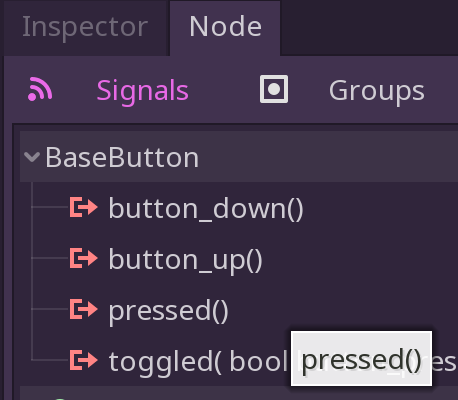Collapse the BaseButton section chevron
Screen dimensions: 458x400
point(32,157)
